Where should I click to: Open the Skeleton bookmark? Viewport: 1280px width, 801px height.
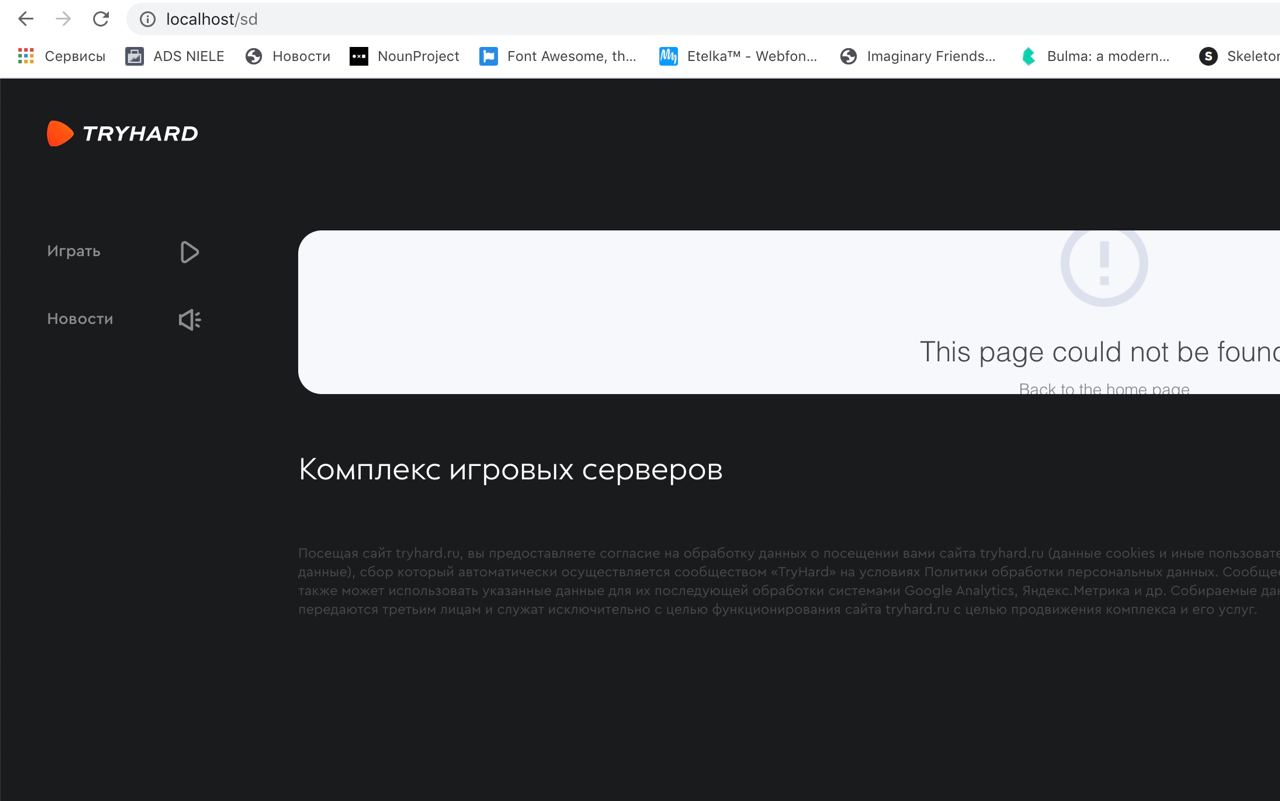click(1239, 56)
